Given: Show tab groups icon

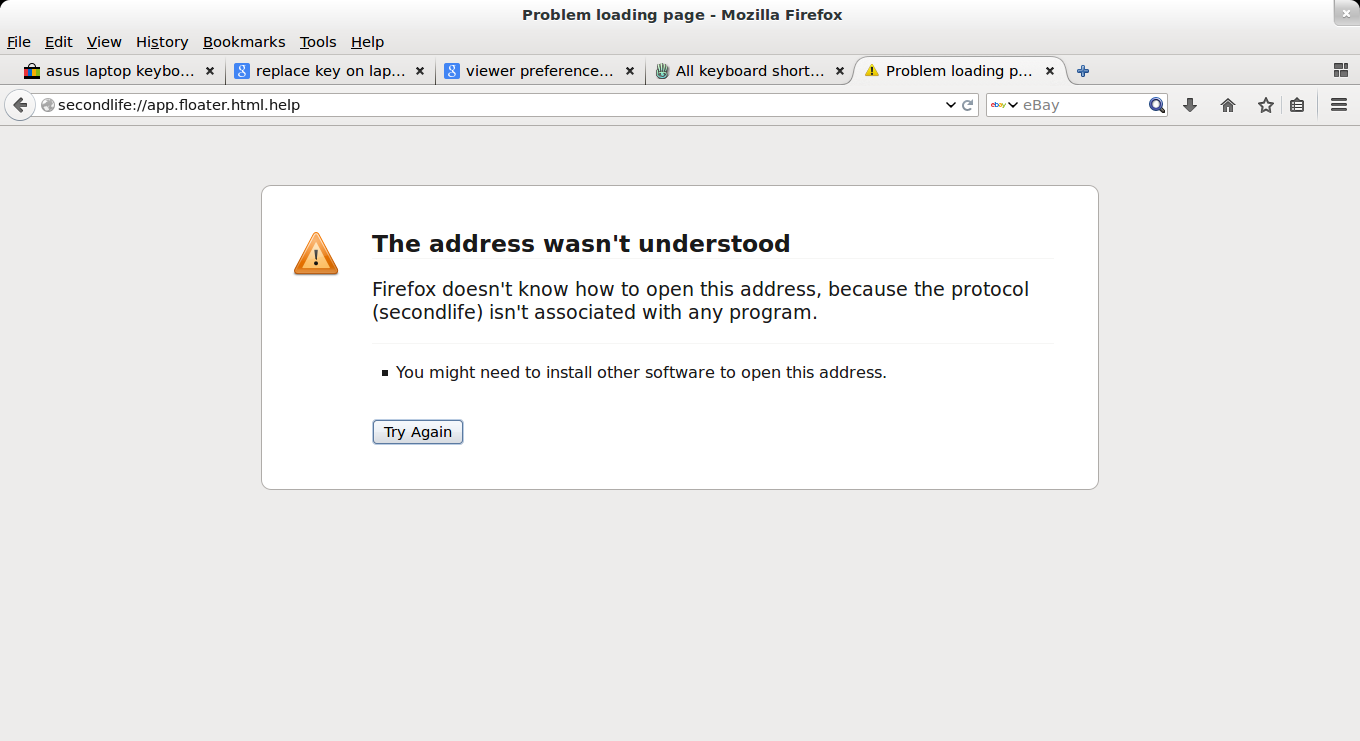Looking at the screenshot, I should pyautogui.click(x=1341, y=70).
